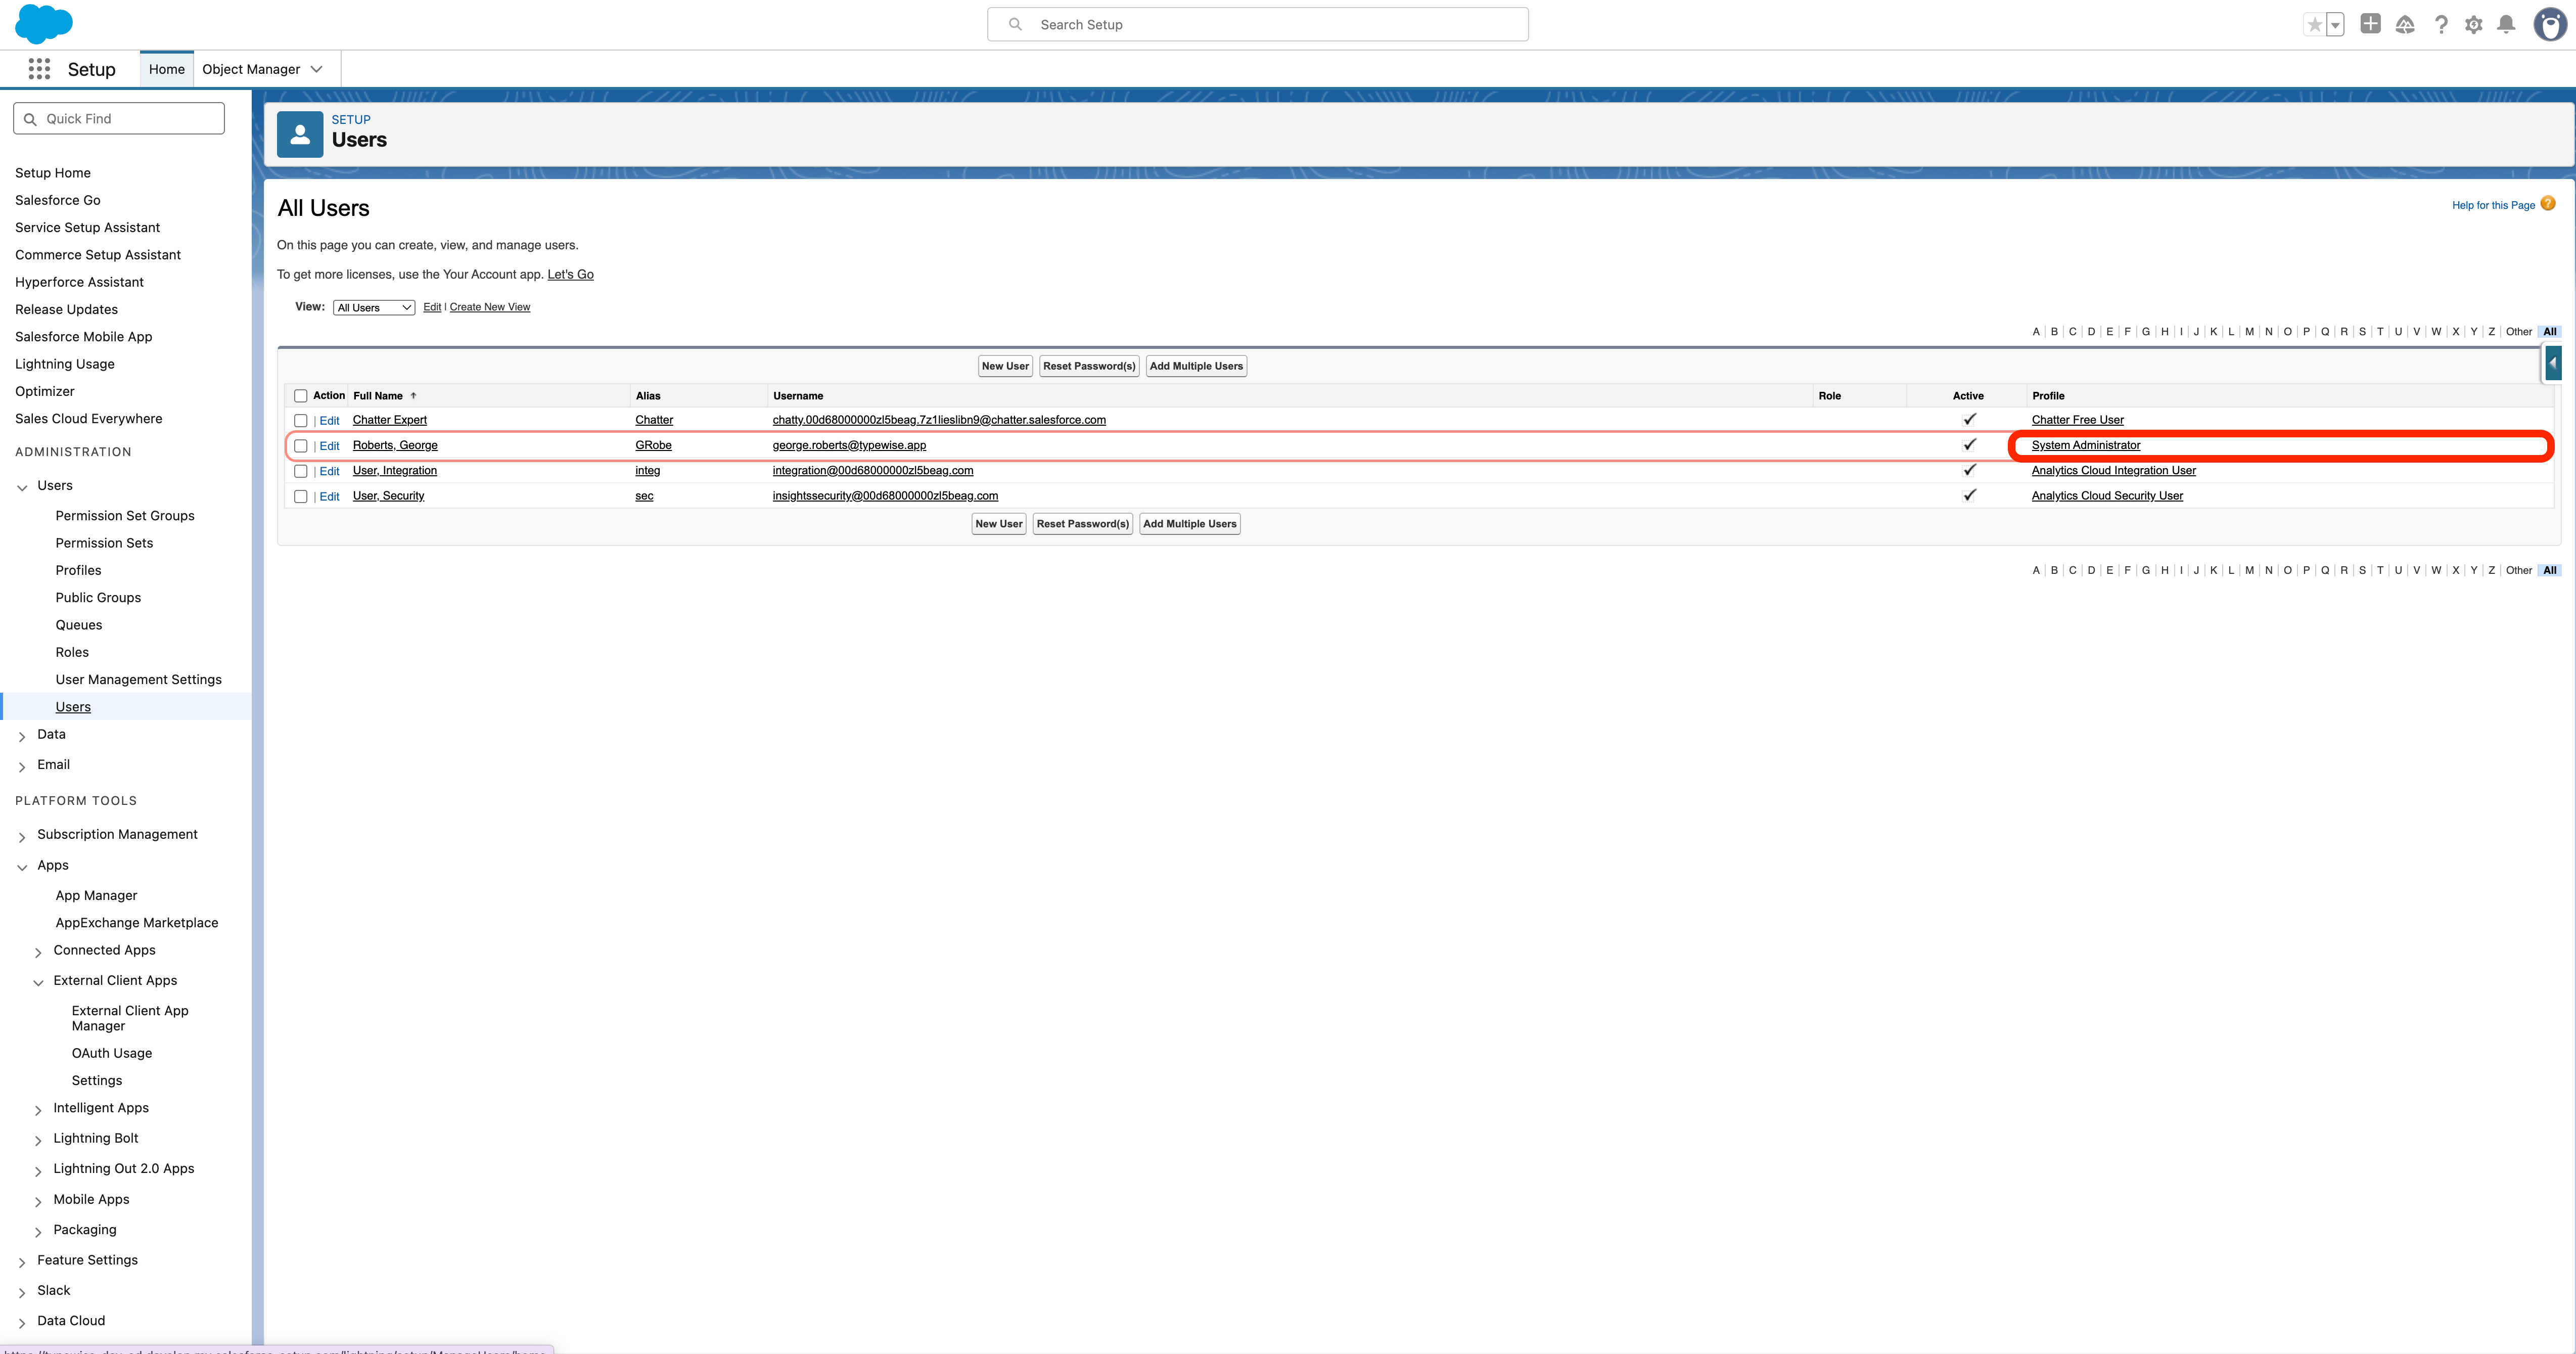Open the All Users view dropdown

click(374, 307)
